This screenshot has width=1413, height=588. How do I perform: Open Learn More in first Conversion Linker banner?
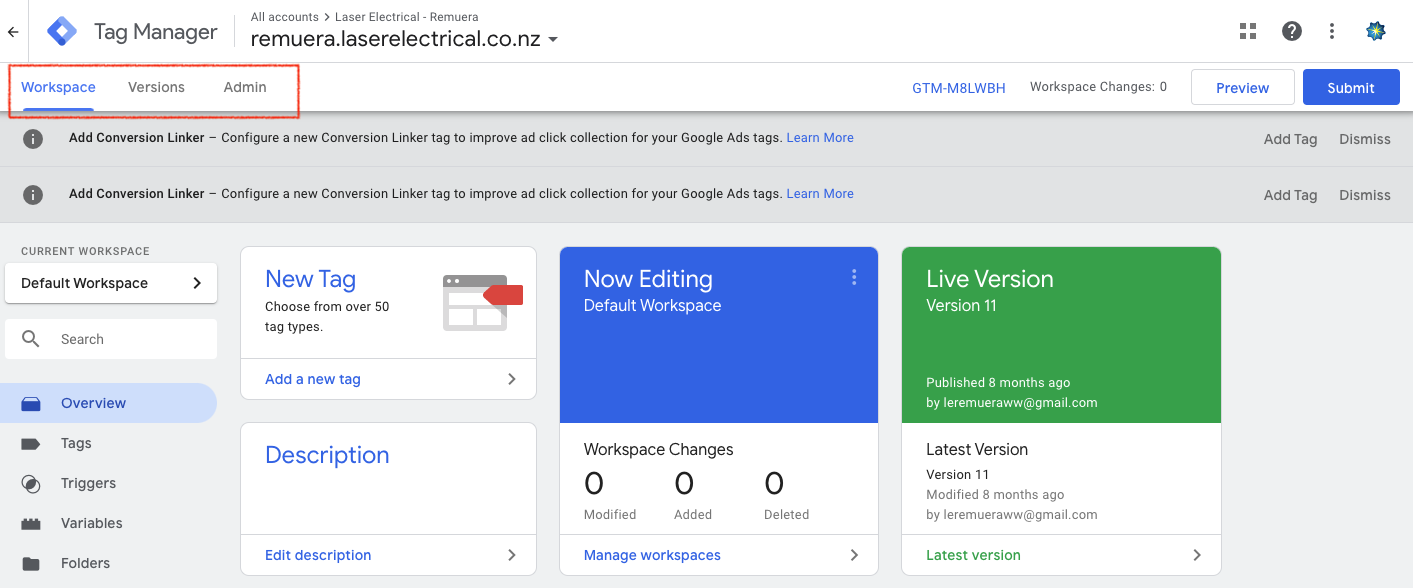820,138
